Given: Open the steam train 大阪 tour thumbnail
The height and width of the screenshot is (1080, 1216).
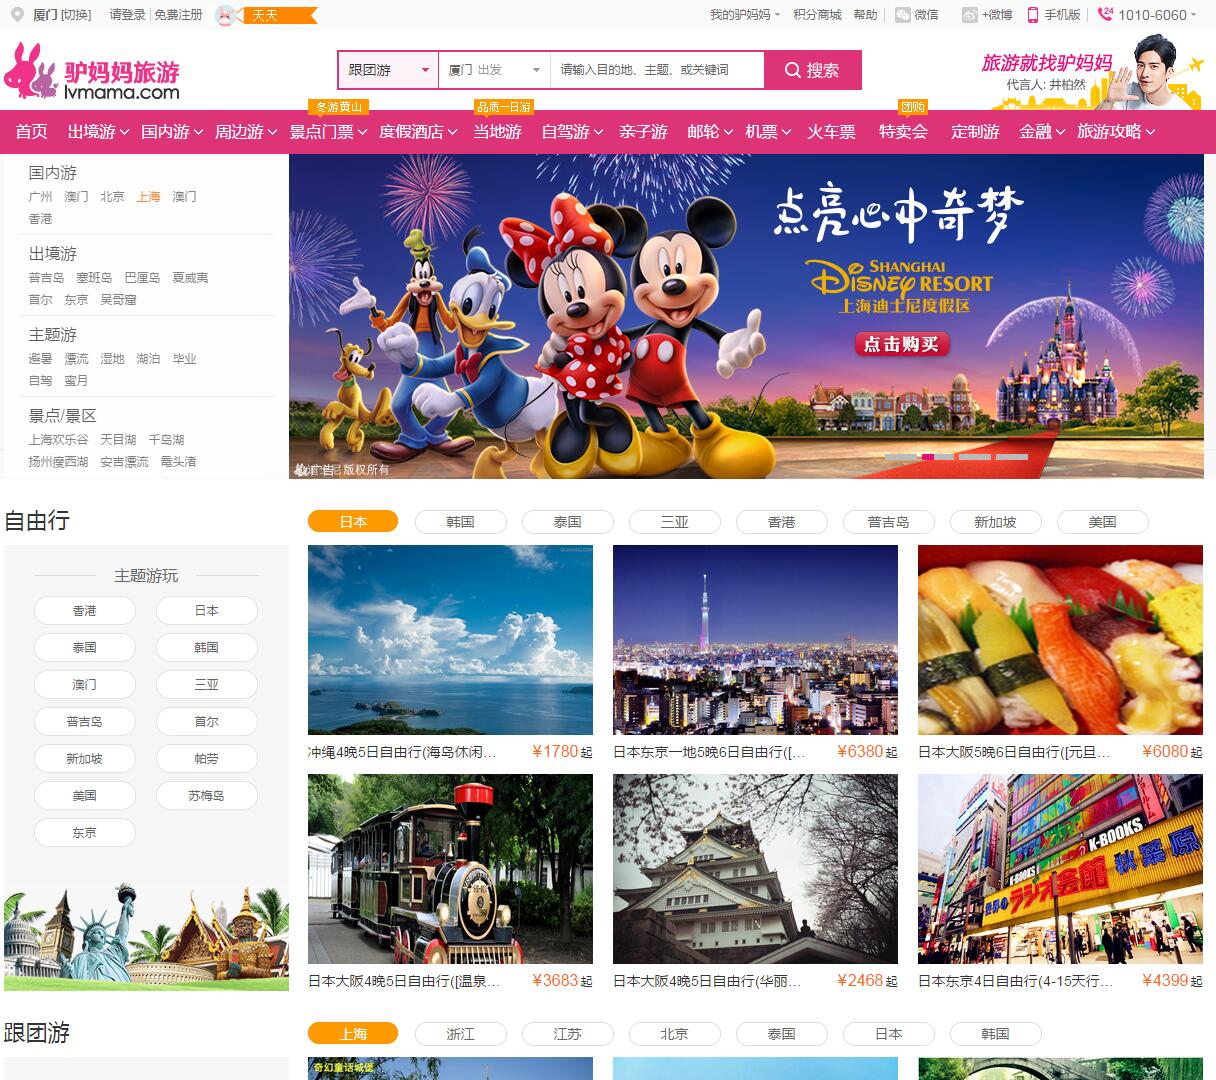Looking at the screenshot, I should (450, 869).
